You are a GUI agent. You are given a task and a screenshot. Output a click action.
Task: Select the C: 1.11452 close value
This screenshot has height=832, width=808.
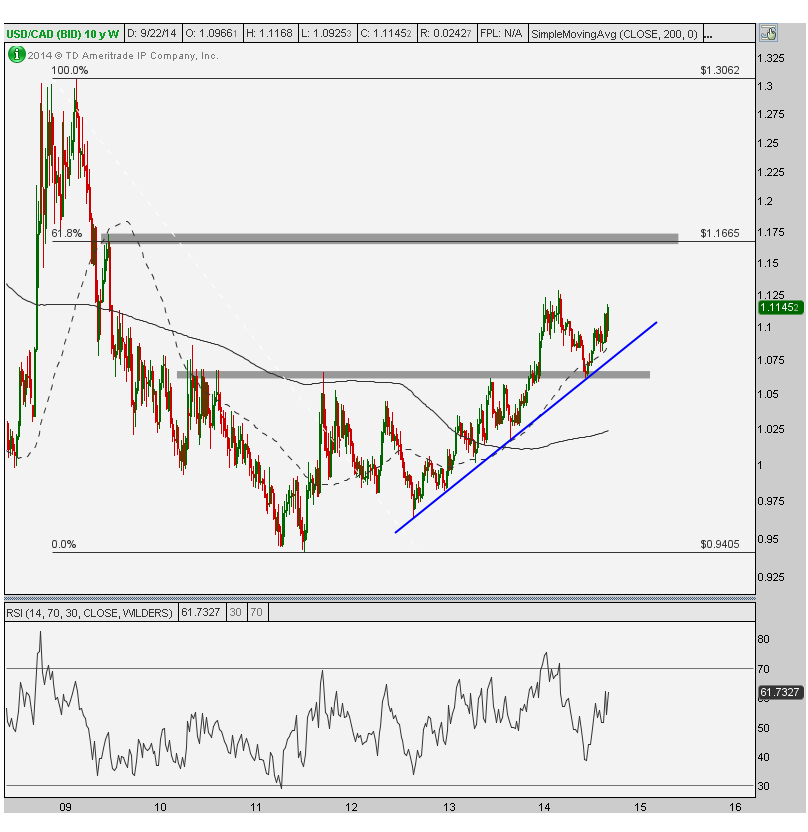[386, 33]
